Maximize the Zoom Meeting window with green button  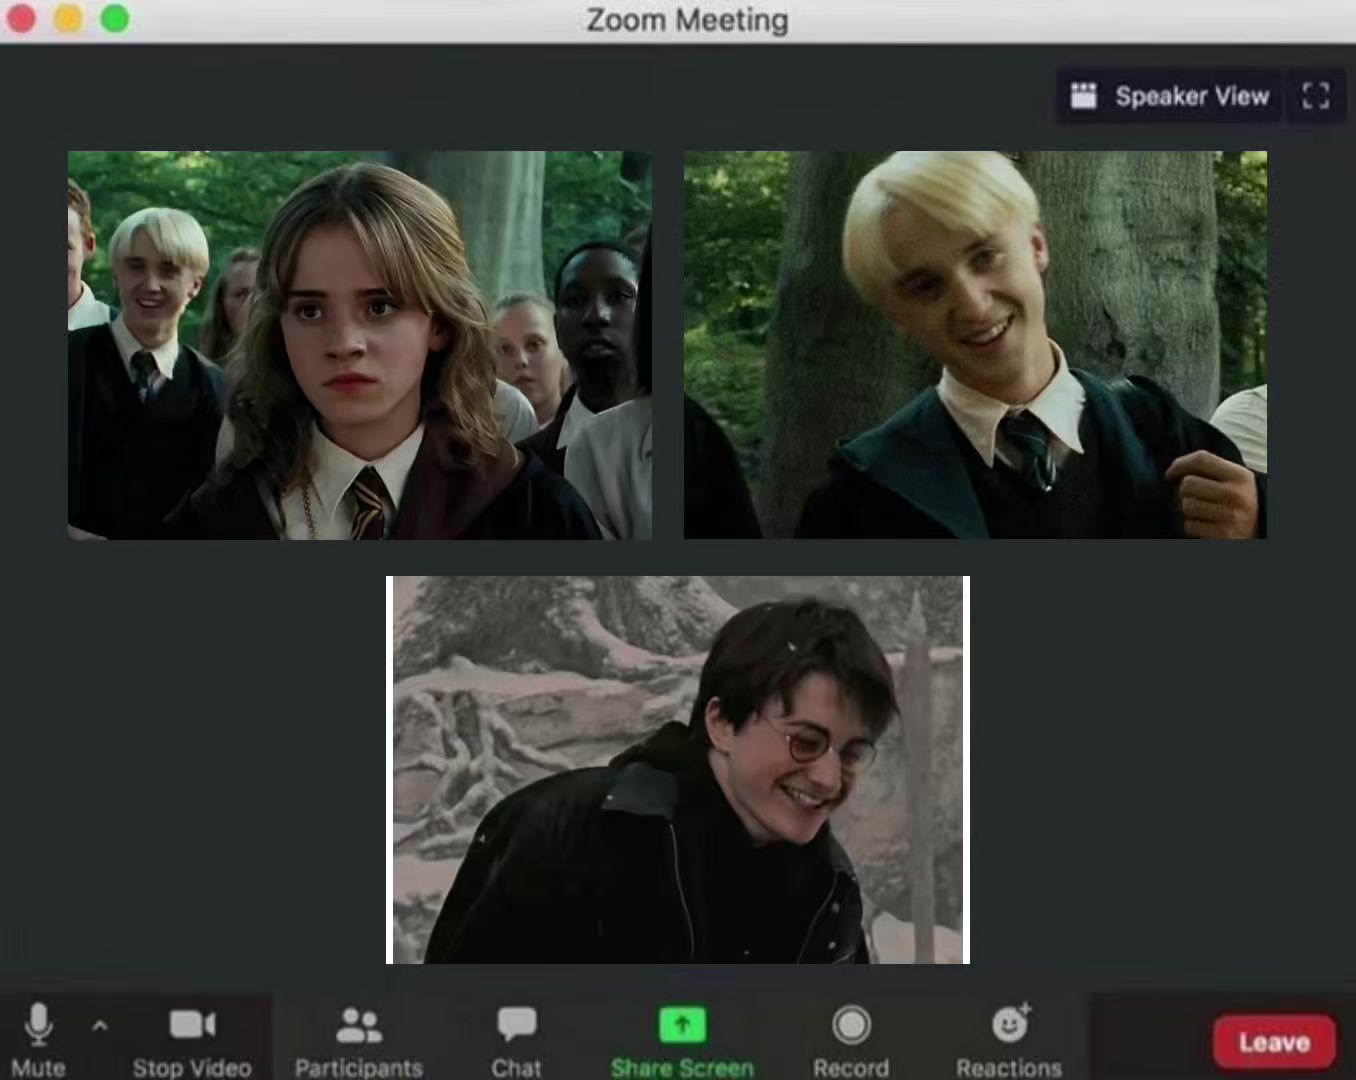(115, 18)
